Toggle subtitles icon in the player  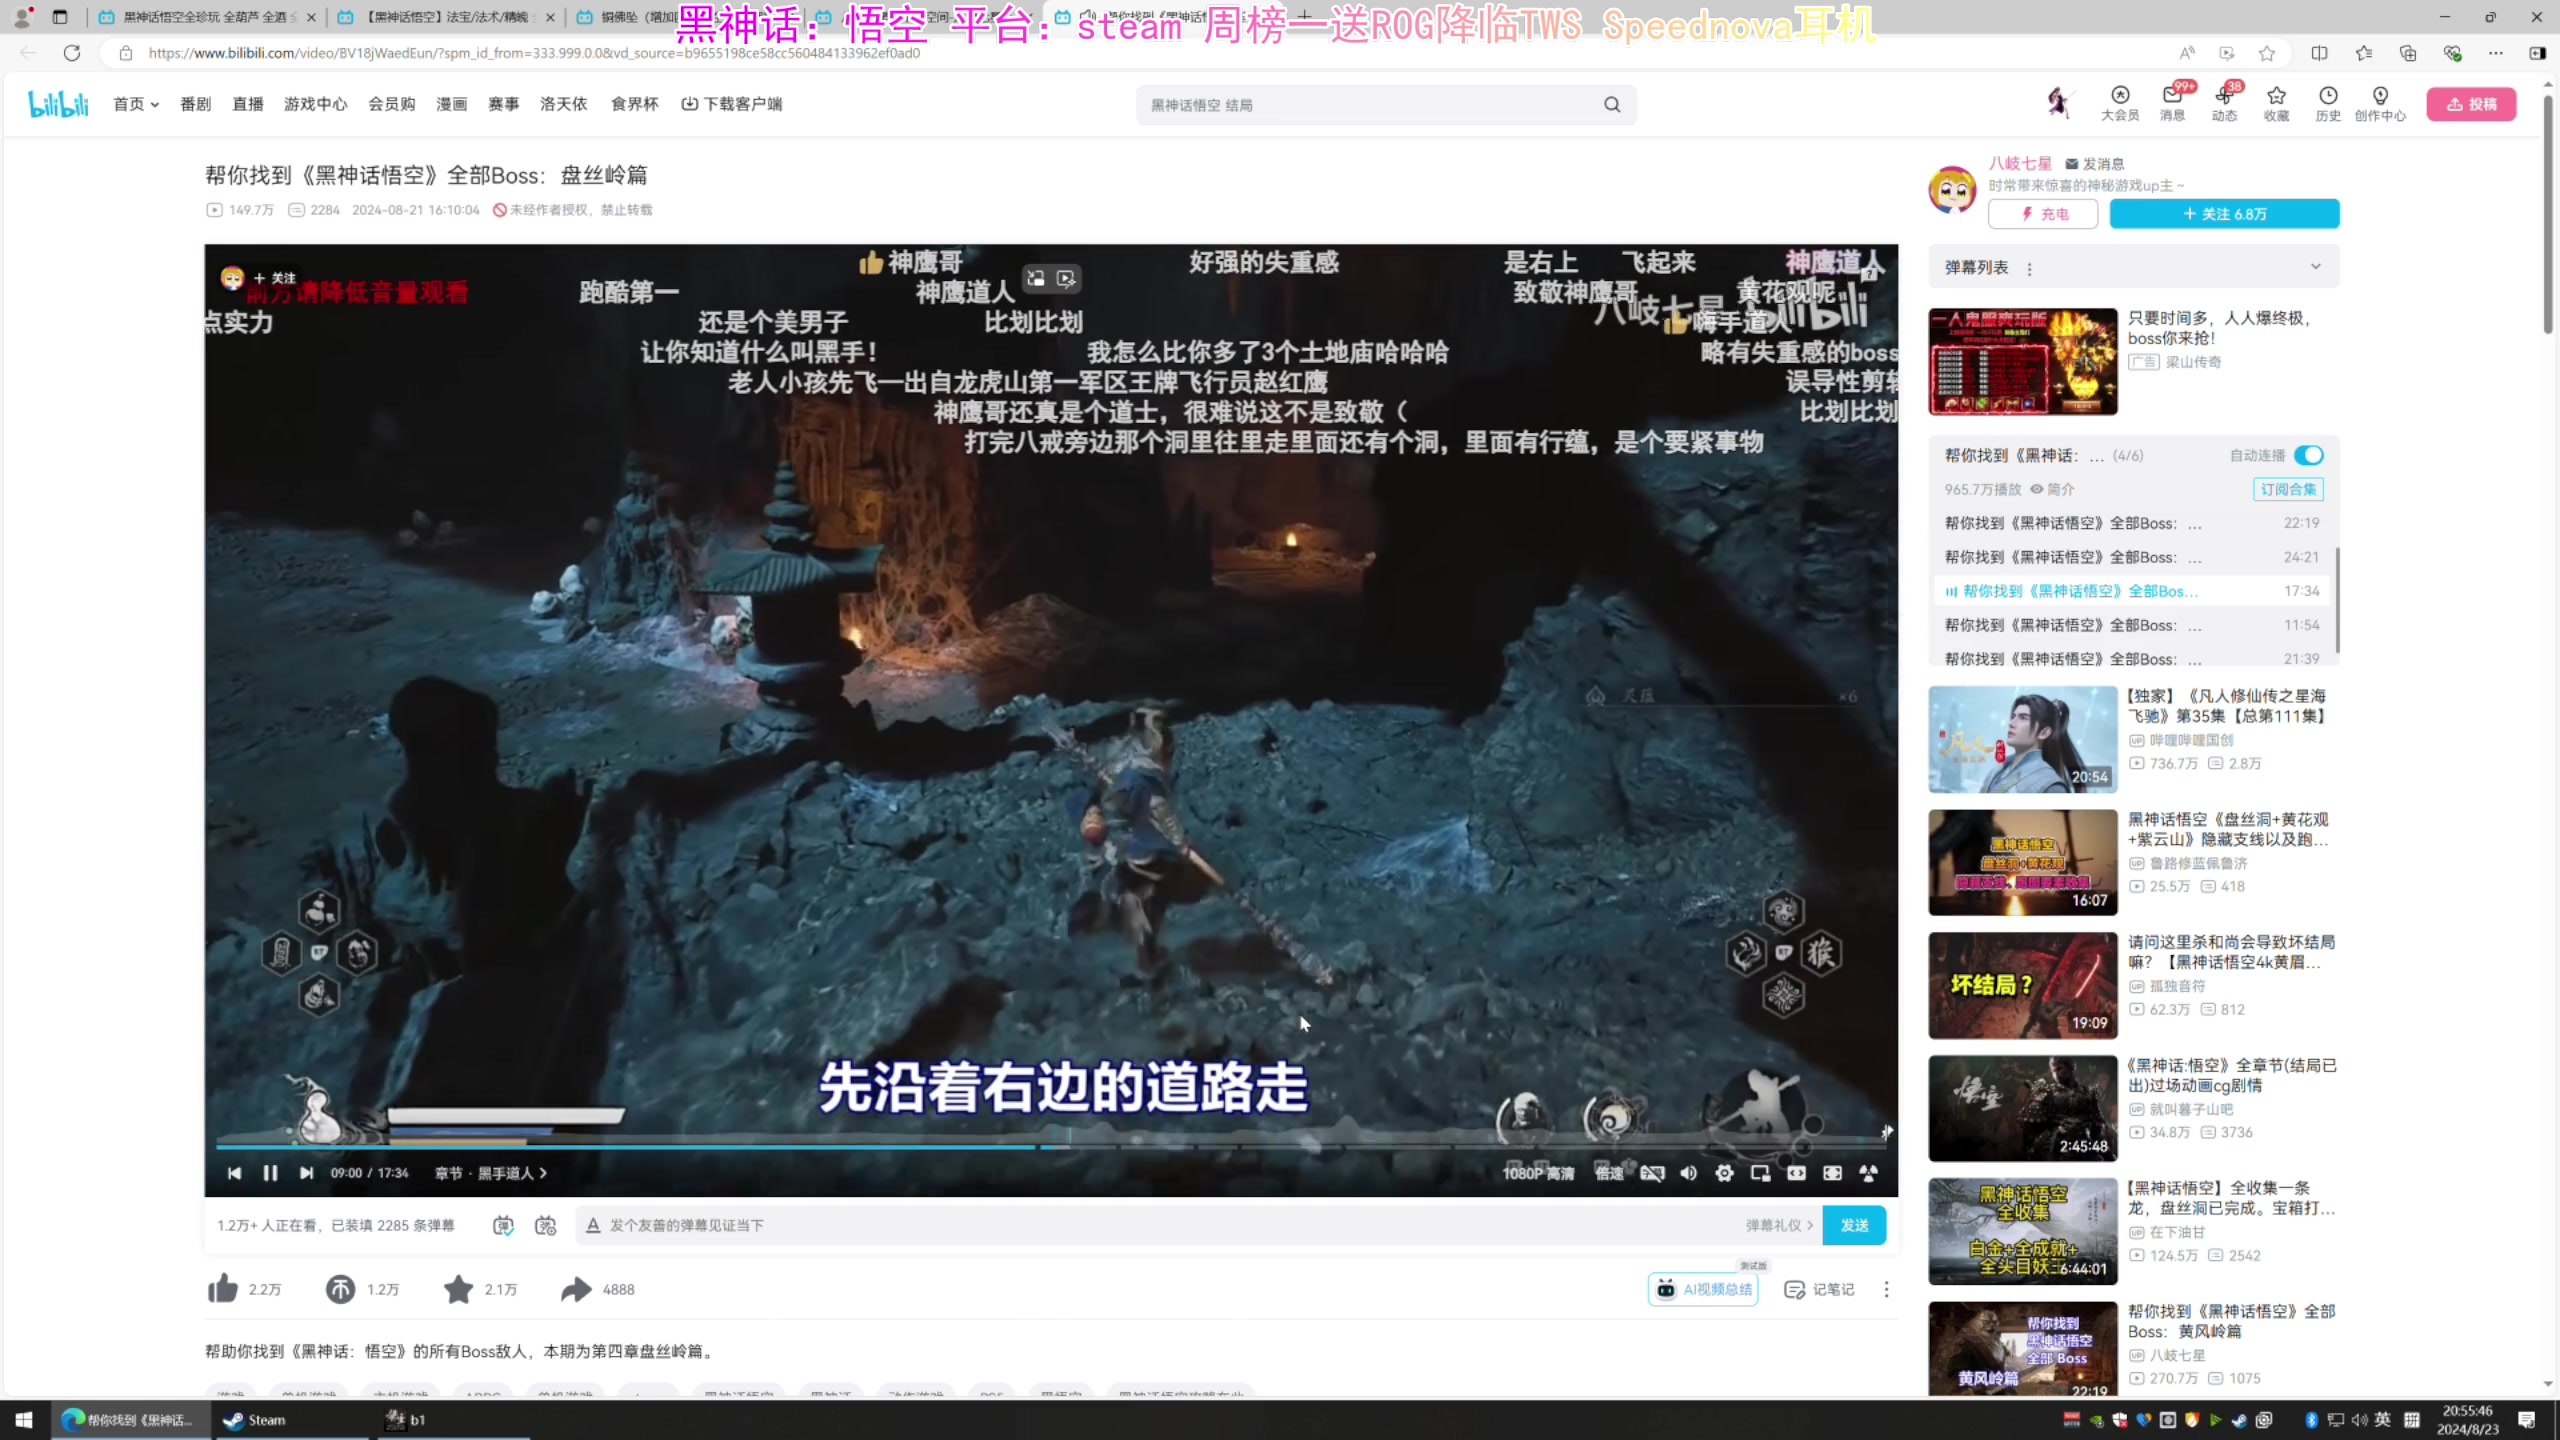(1652, 1173)
